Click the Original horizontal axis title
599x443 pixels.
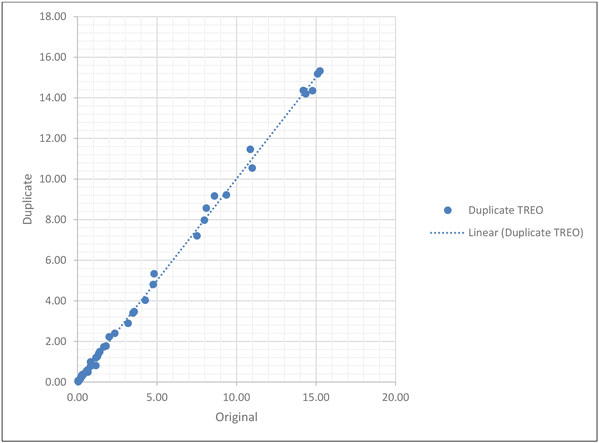[236, 417]
